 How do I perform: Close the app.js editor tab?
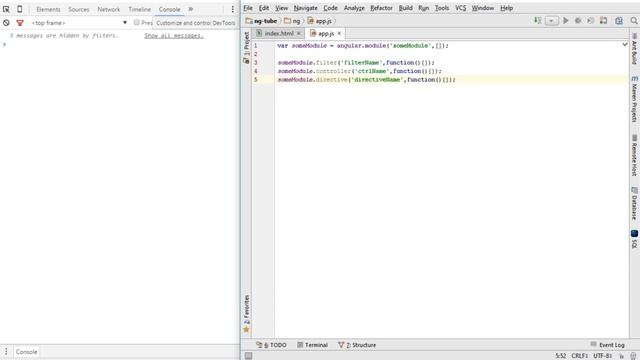339,33
